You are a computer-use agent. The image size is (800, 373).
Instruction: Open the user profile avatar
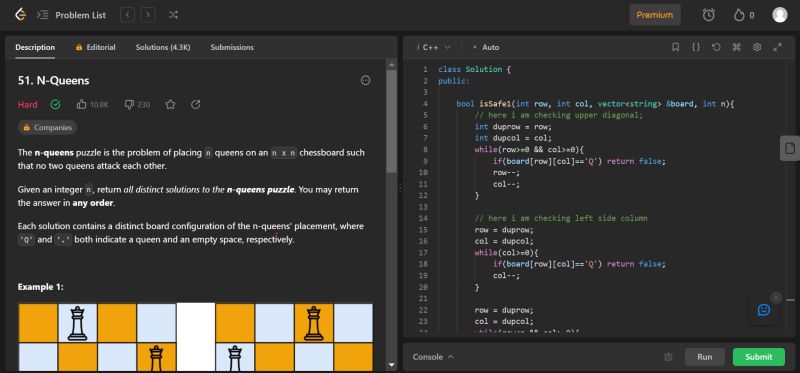point(780,15)
